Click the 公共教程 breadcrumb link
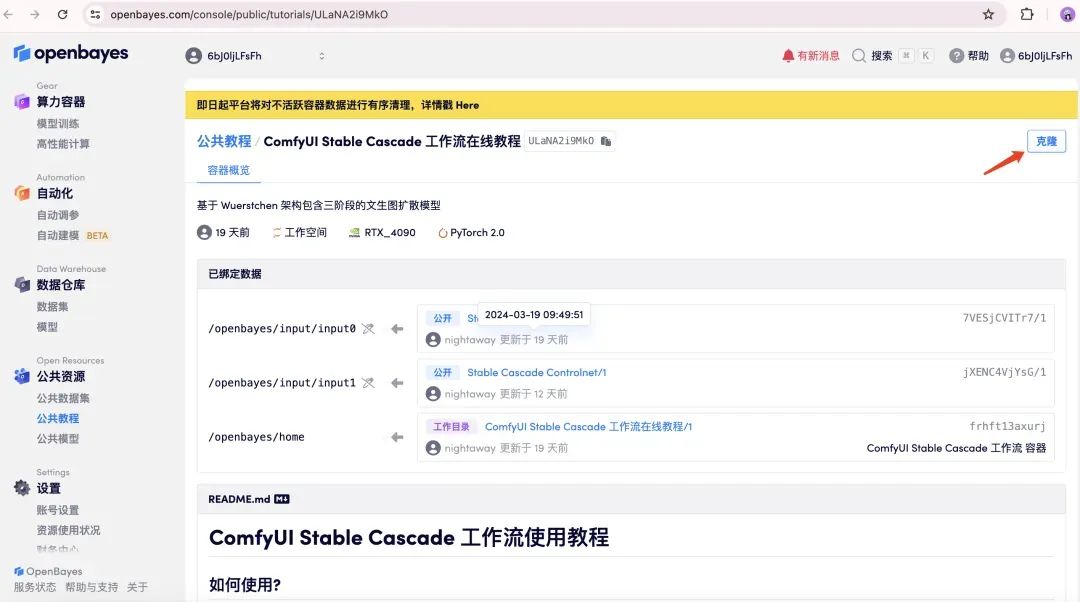The height and width of the screenshot is (602, 1080). coord(224,142)
